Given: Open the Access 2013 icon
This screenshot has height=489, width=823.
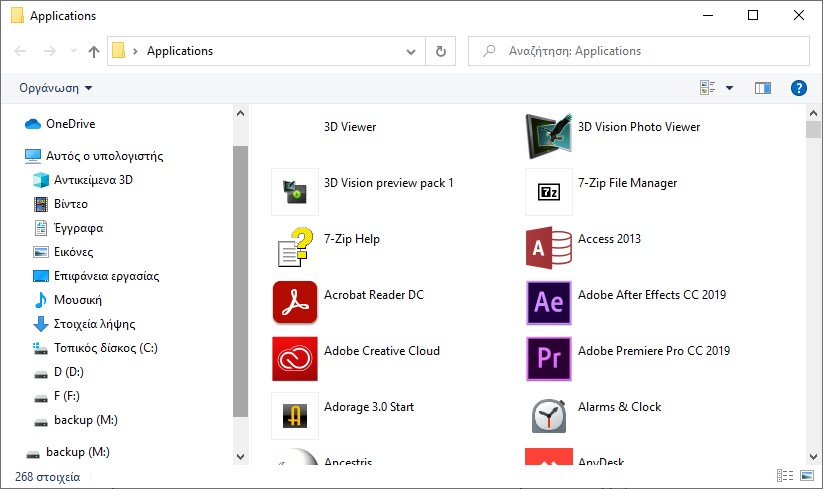Looking at the screenshot, I should pyautogui.click(x=548, y=248).
